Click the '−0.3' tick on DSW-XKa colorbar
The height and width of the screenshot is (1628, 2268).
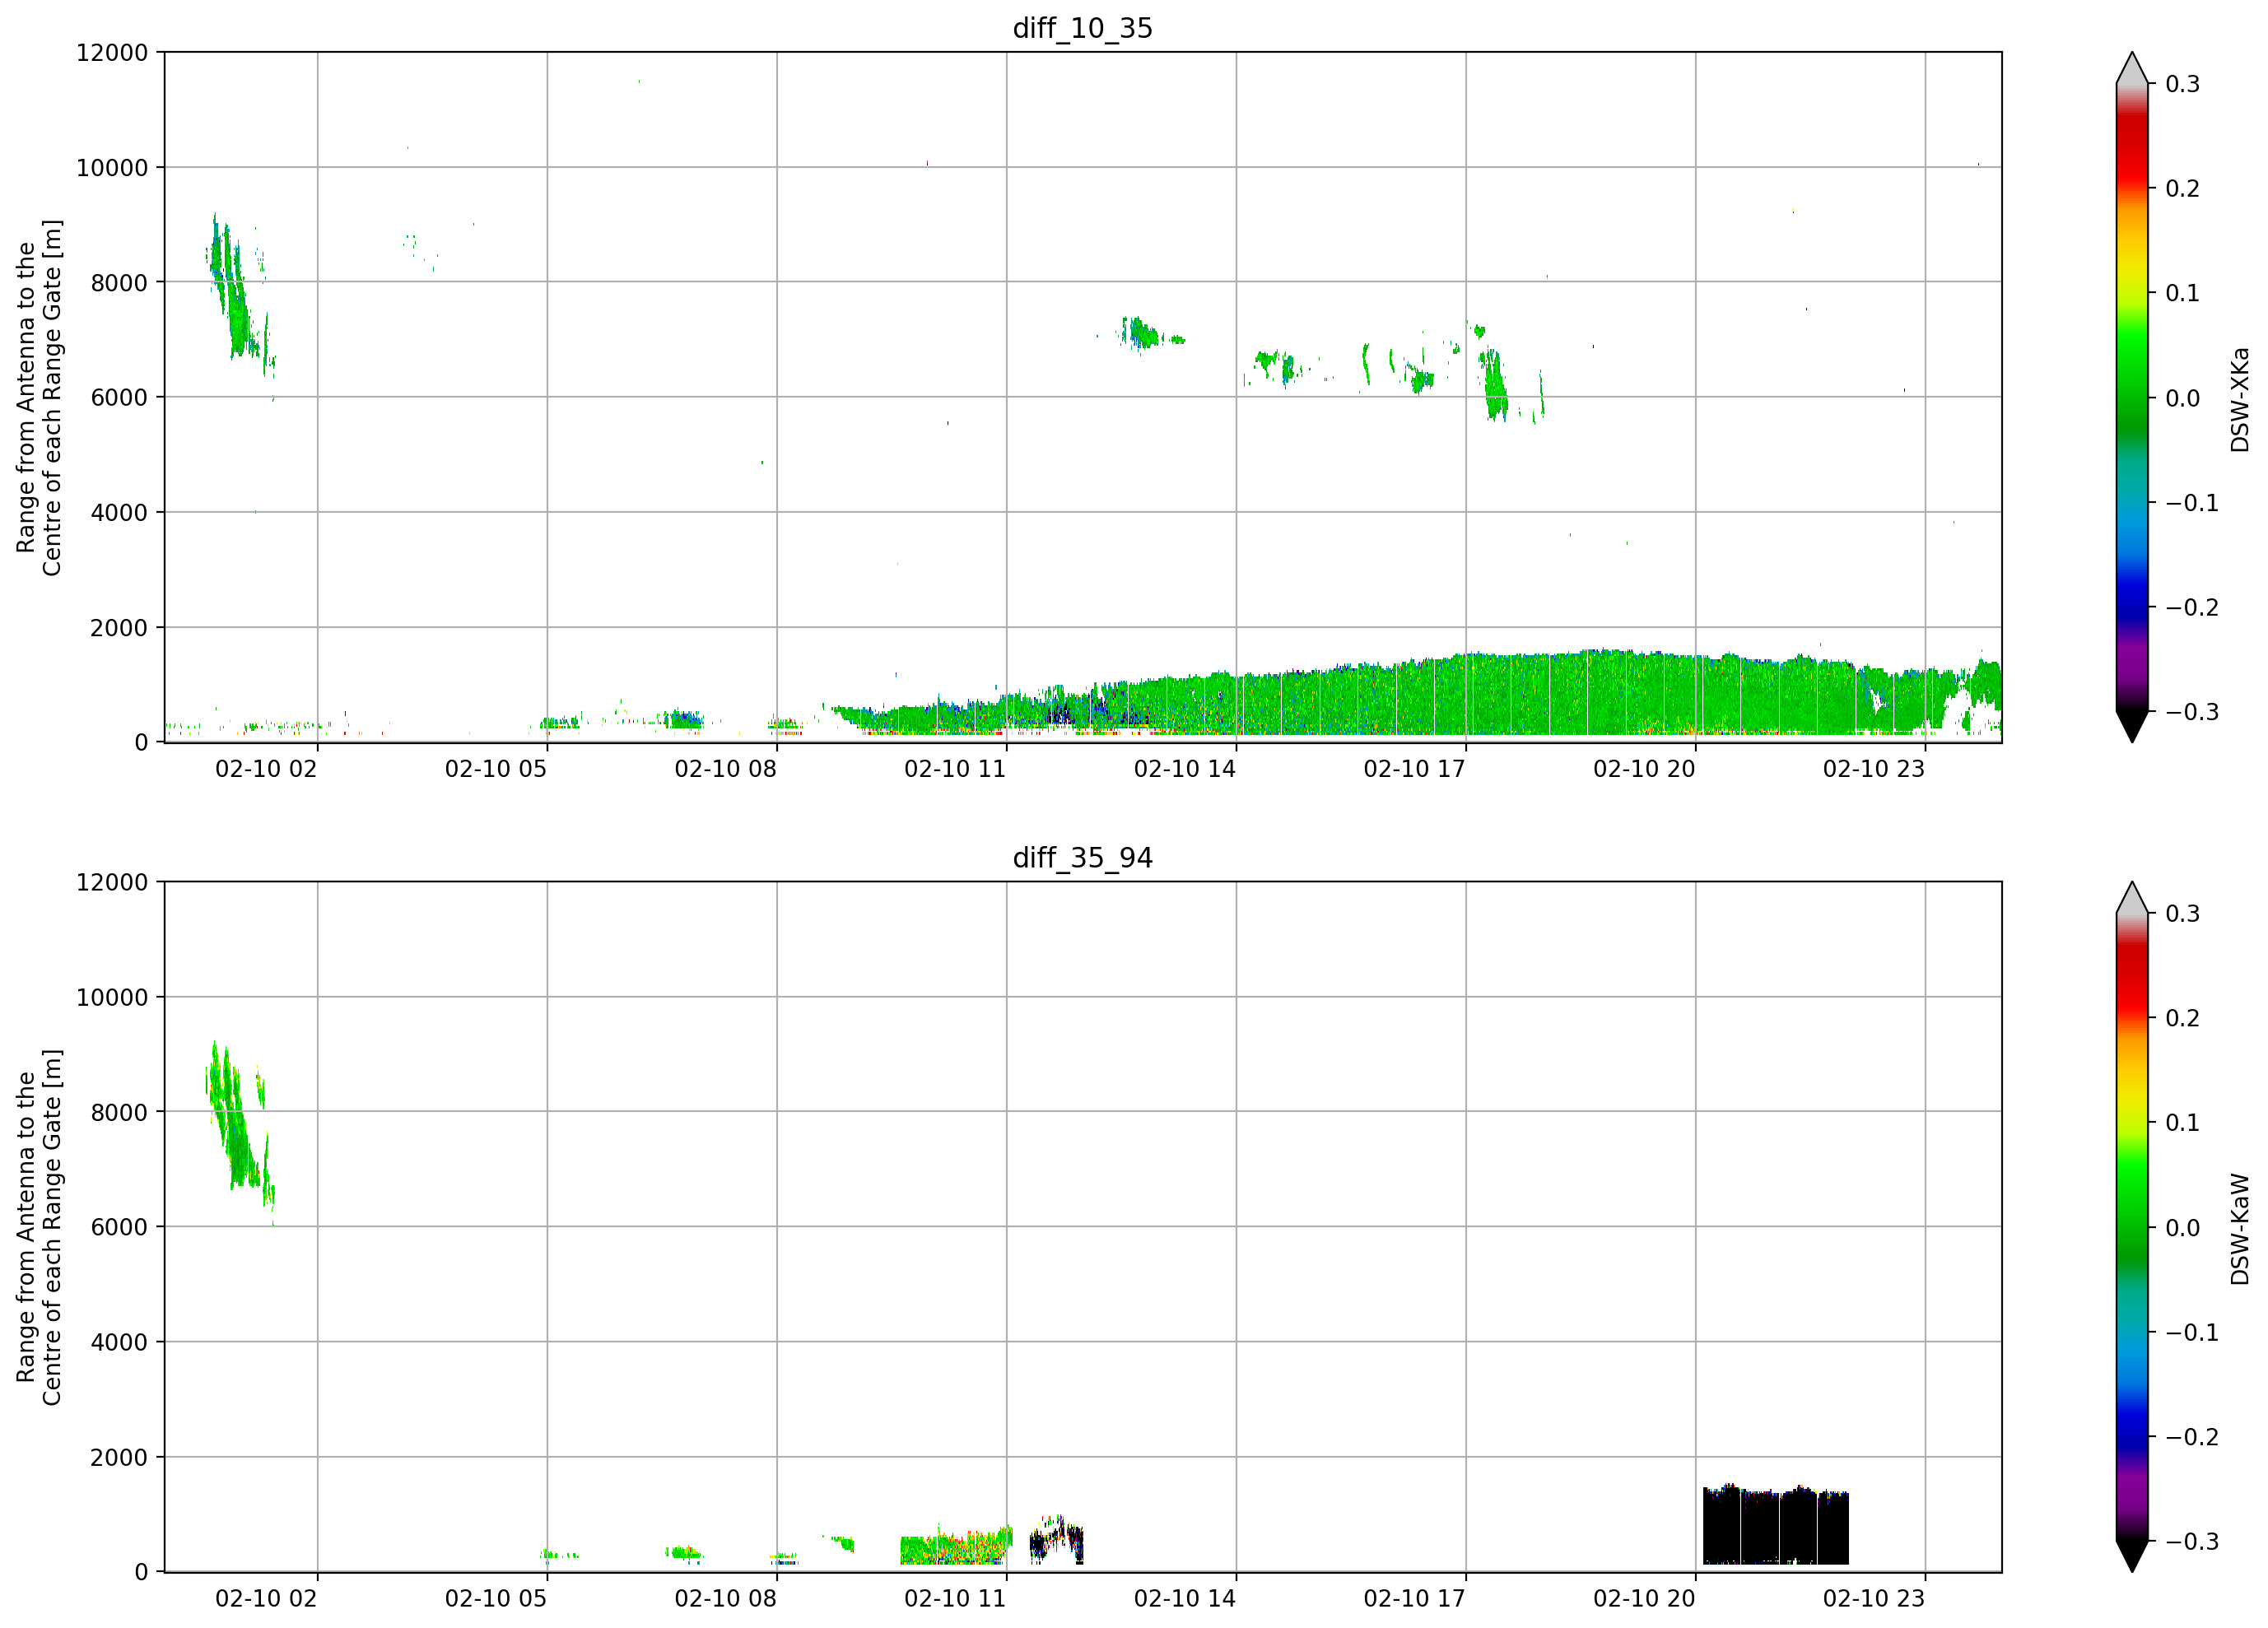coord(2192,713)
